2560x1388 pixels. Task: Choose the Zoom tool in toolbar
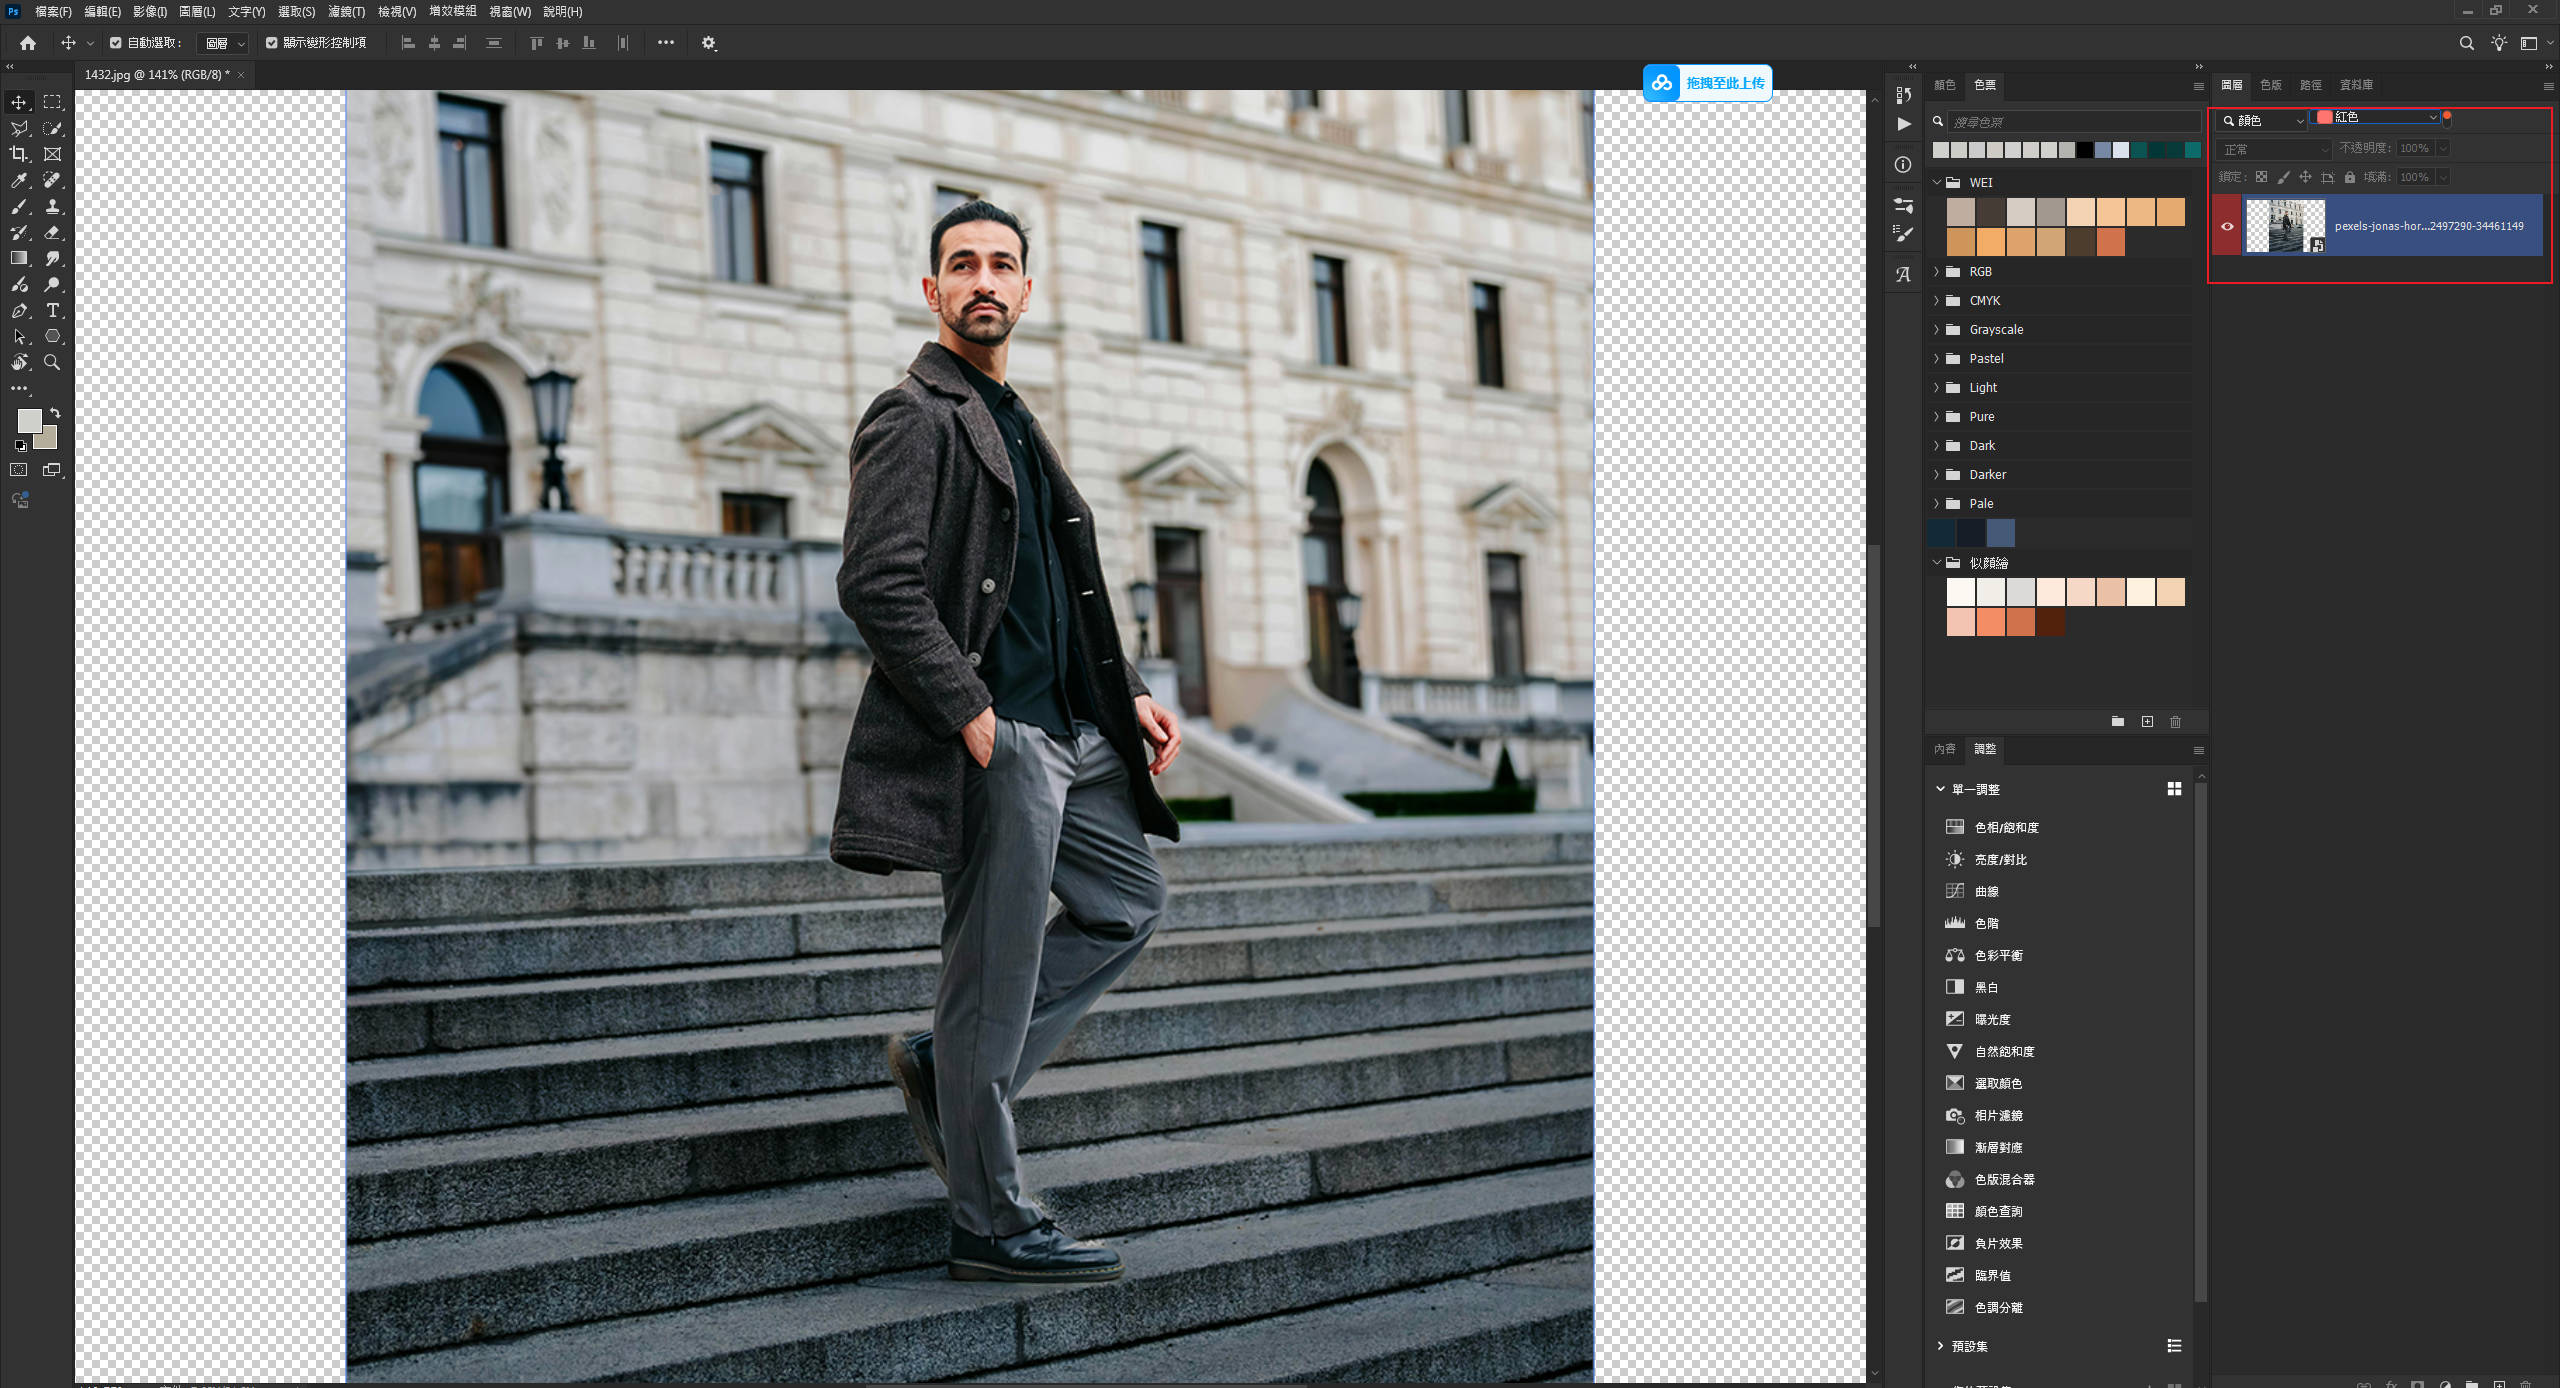pyautogui.click(x=52, y=362)
